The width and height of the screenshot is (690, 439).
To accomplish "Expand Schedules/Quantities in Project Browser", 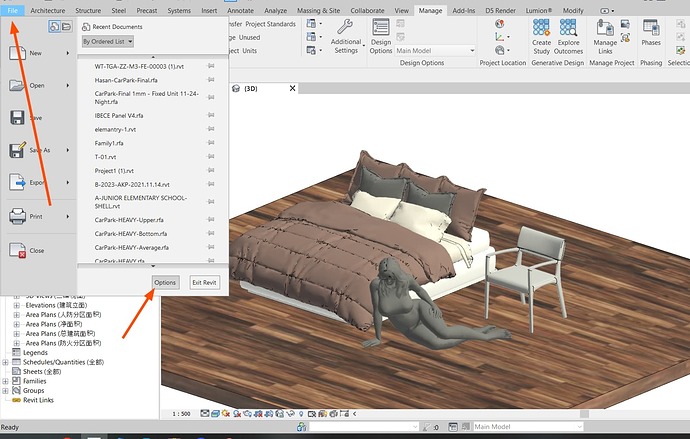I will [x=5, y=362].
